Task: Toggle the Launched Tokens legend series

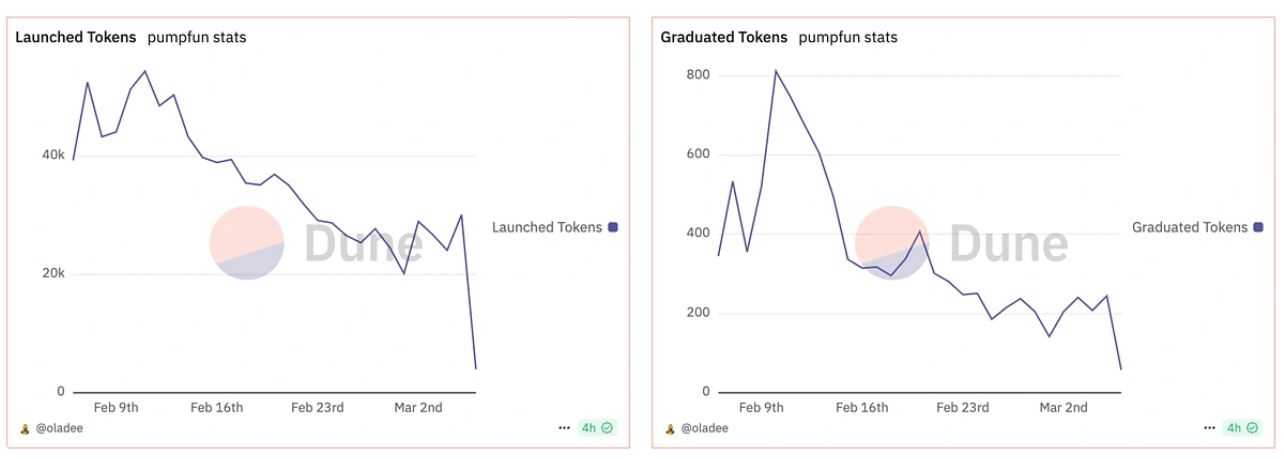Action: pos(547,227)
